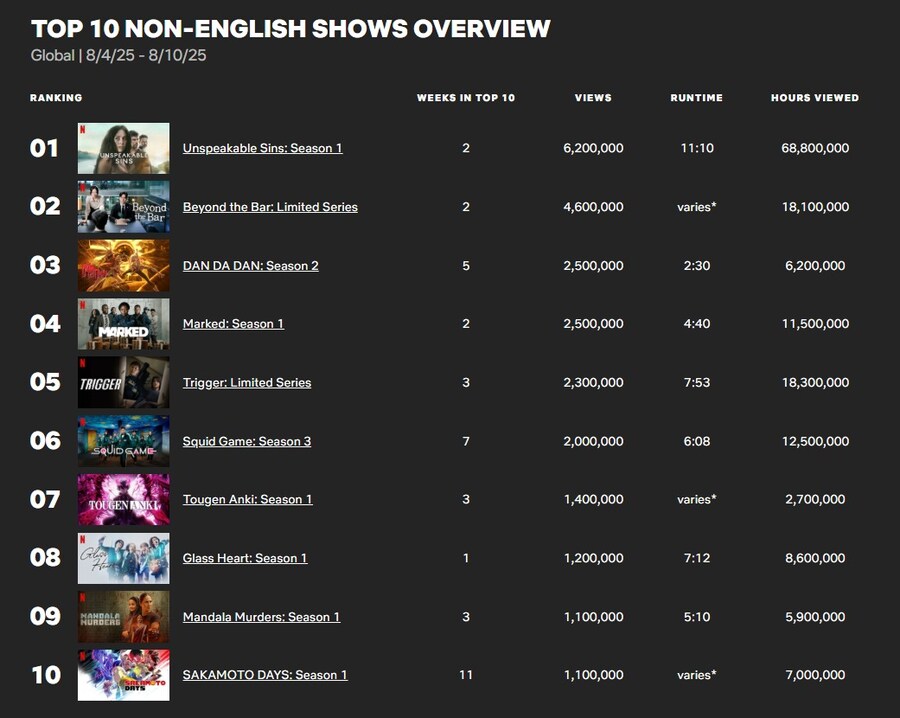Viewport: 900px width, 718px height.
Task: Click the RUNTIME column header
Action: tap(697, 98)
